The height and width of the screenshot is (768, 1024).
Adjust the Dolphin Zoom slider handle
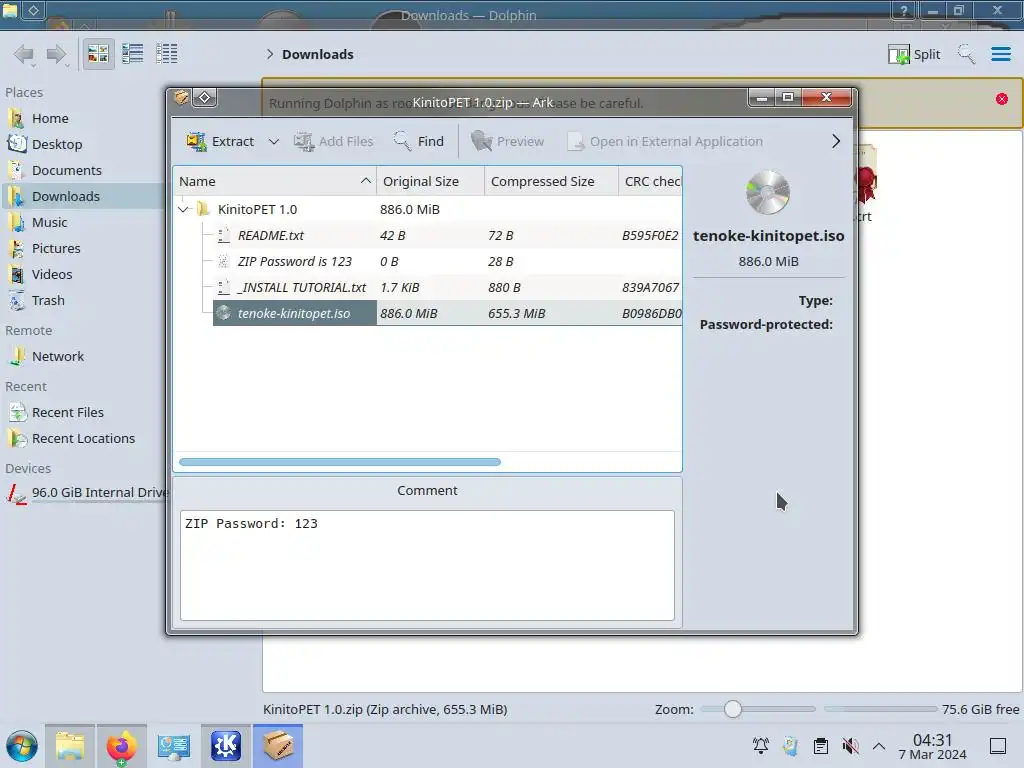click(x=733, y=709)
